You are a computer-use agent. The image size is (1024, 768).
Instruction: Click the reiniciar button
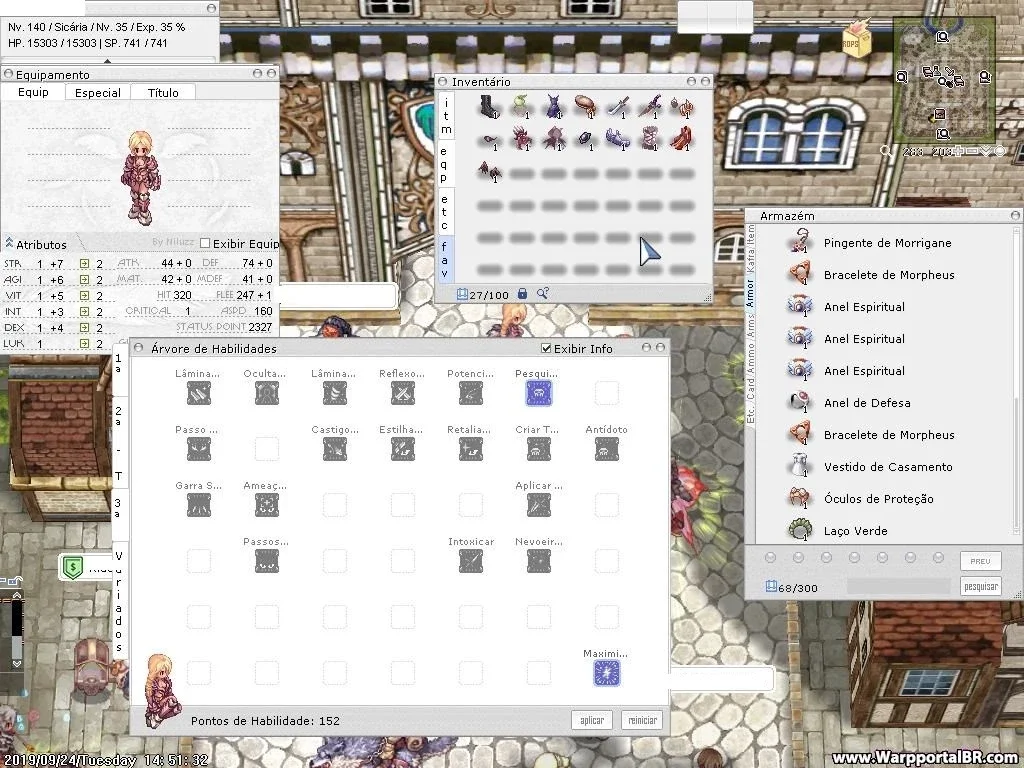pos(642,720)
